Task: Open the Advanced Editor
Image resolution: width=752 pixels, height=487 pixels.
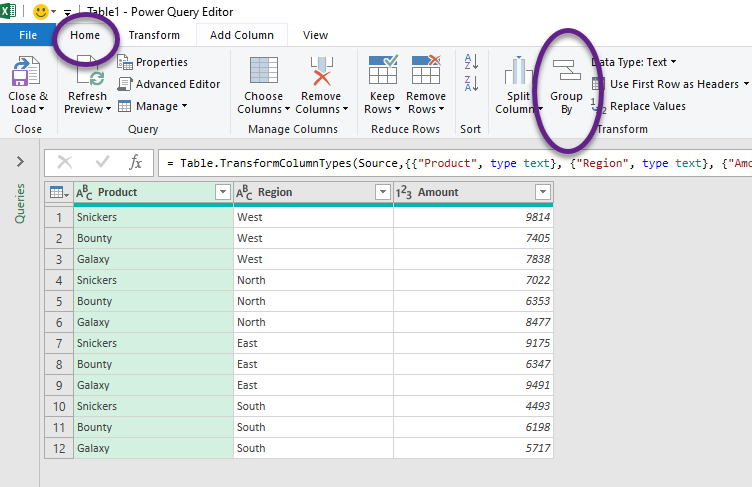Action: [x=169, y=84]
